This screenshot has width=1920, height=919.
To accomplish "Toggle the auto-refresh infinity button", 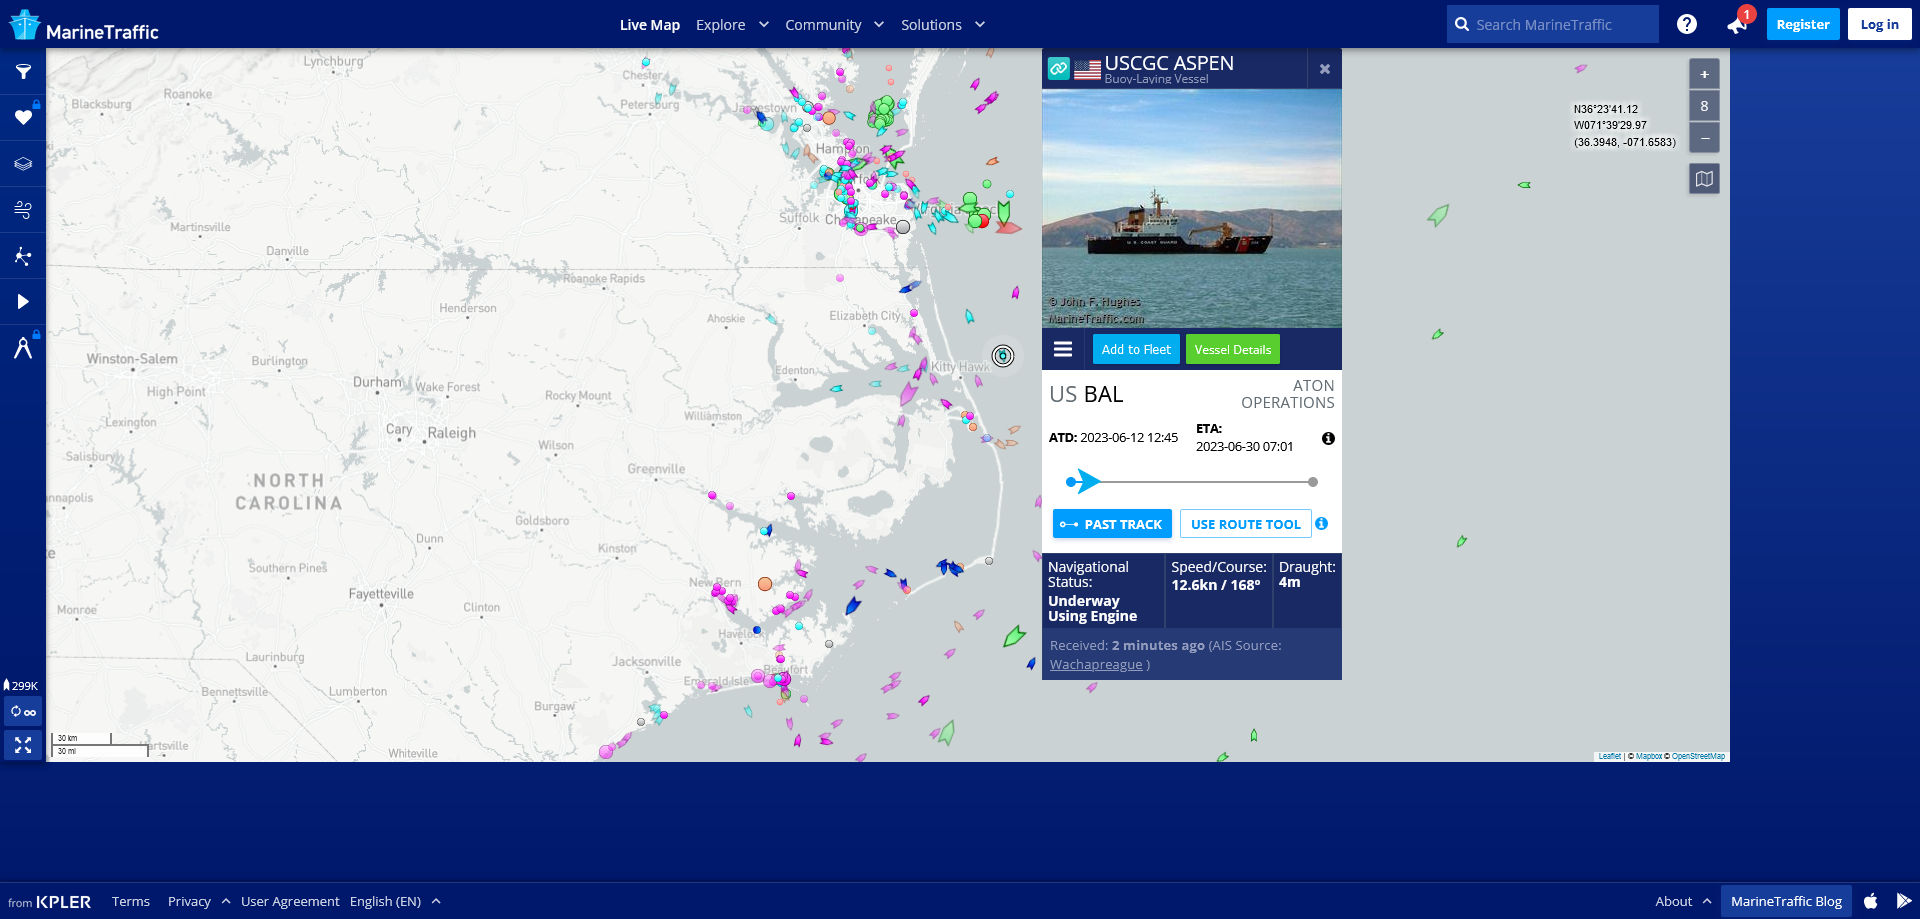I will (23, 712).
